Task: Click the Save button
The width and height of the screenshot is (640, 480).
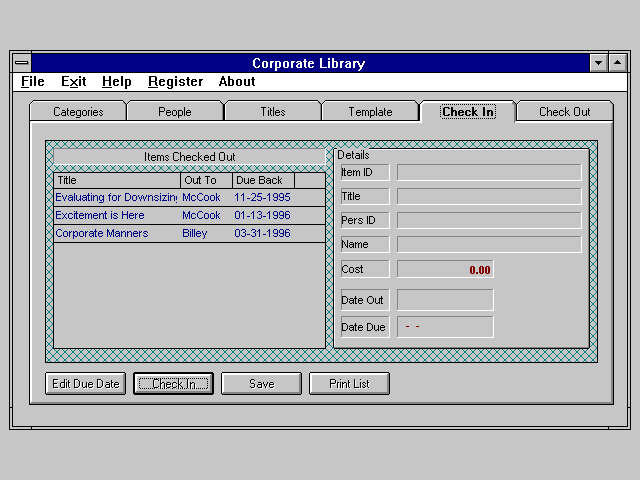Action: click(x=261, y=384)
